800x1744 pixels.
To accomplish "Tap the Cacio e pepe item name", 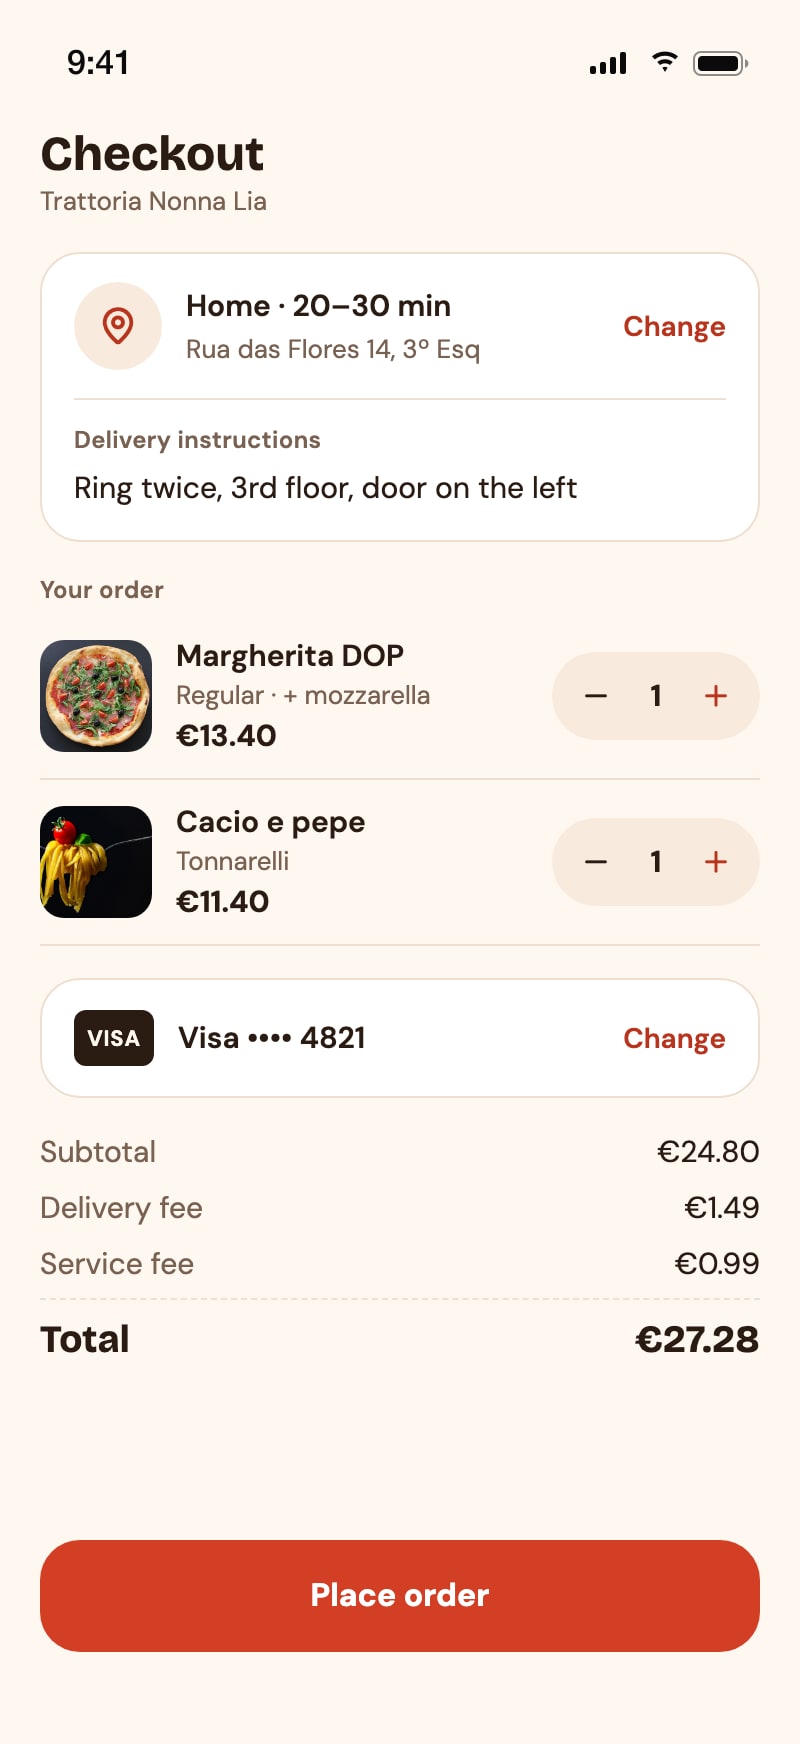I will tap(271, 822).
